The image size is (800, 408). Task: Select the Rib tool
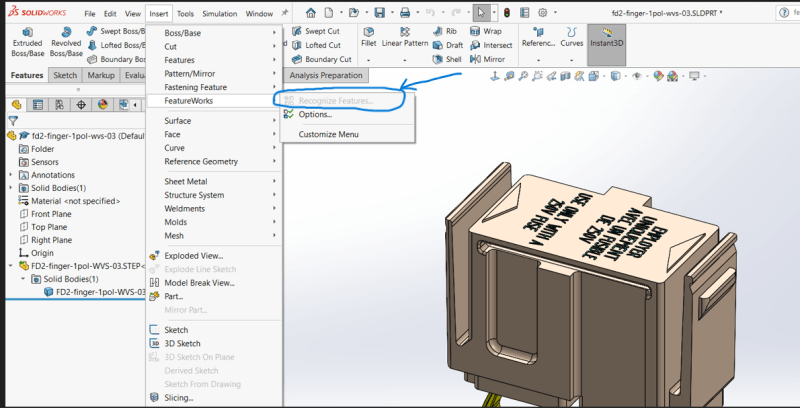coord(444,31)
